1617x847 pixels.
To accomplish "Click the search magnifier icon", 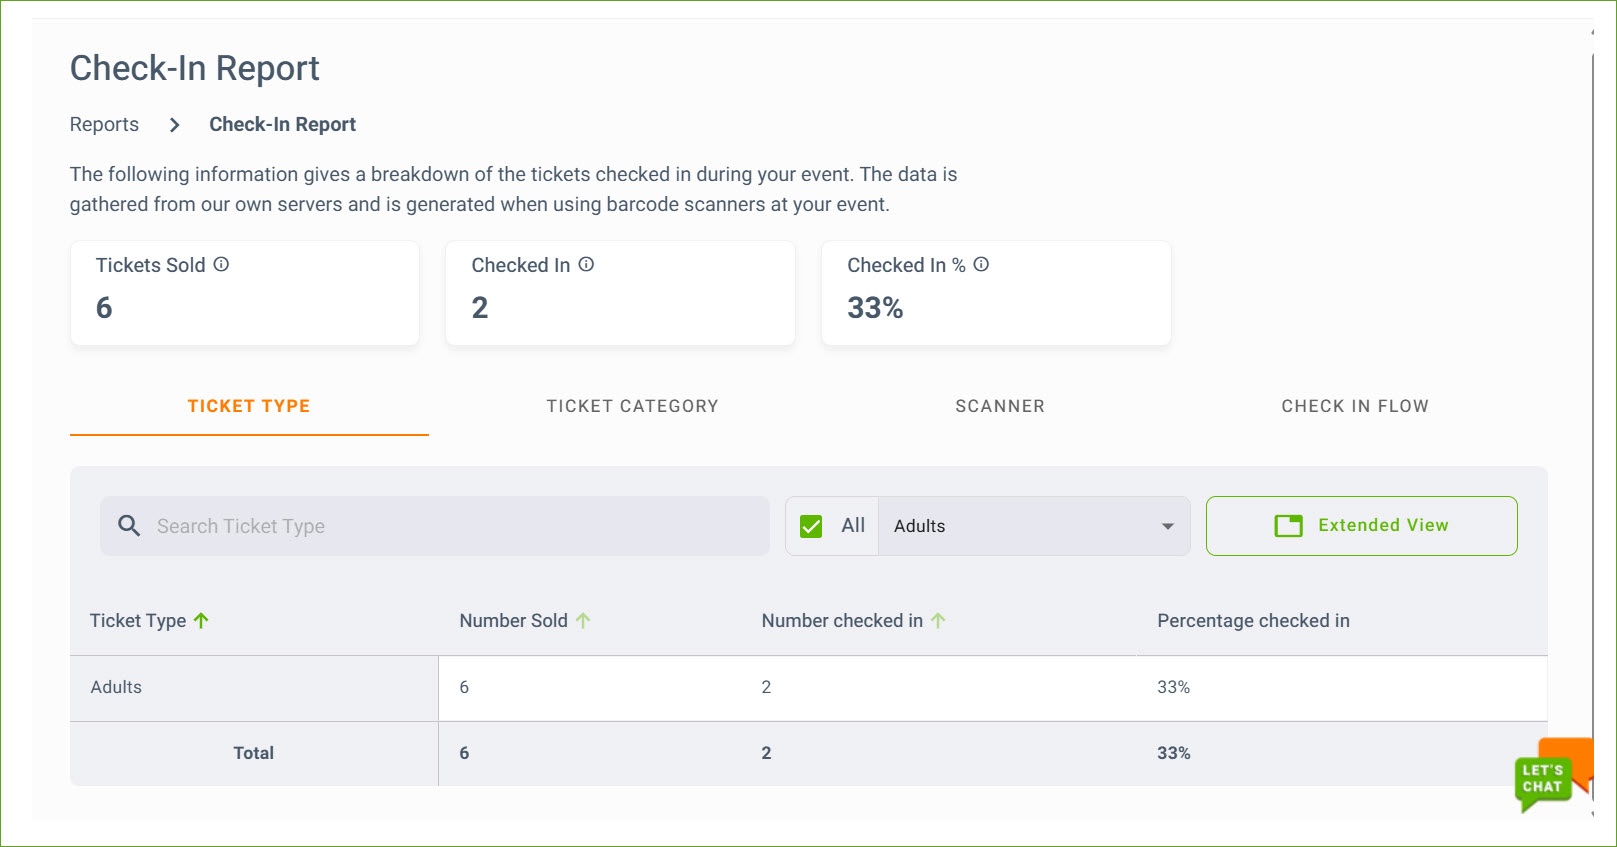I will (129, 526).
